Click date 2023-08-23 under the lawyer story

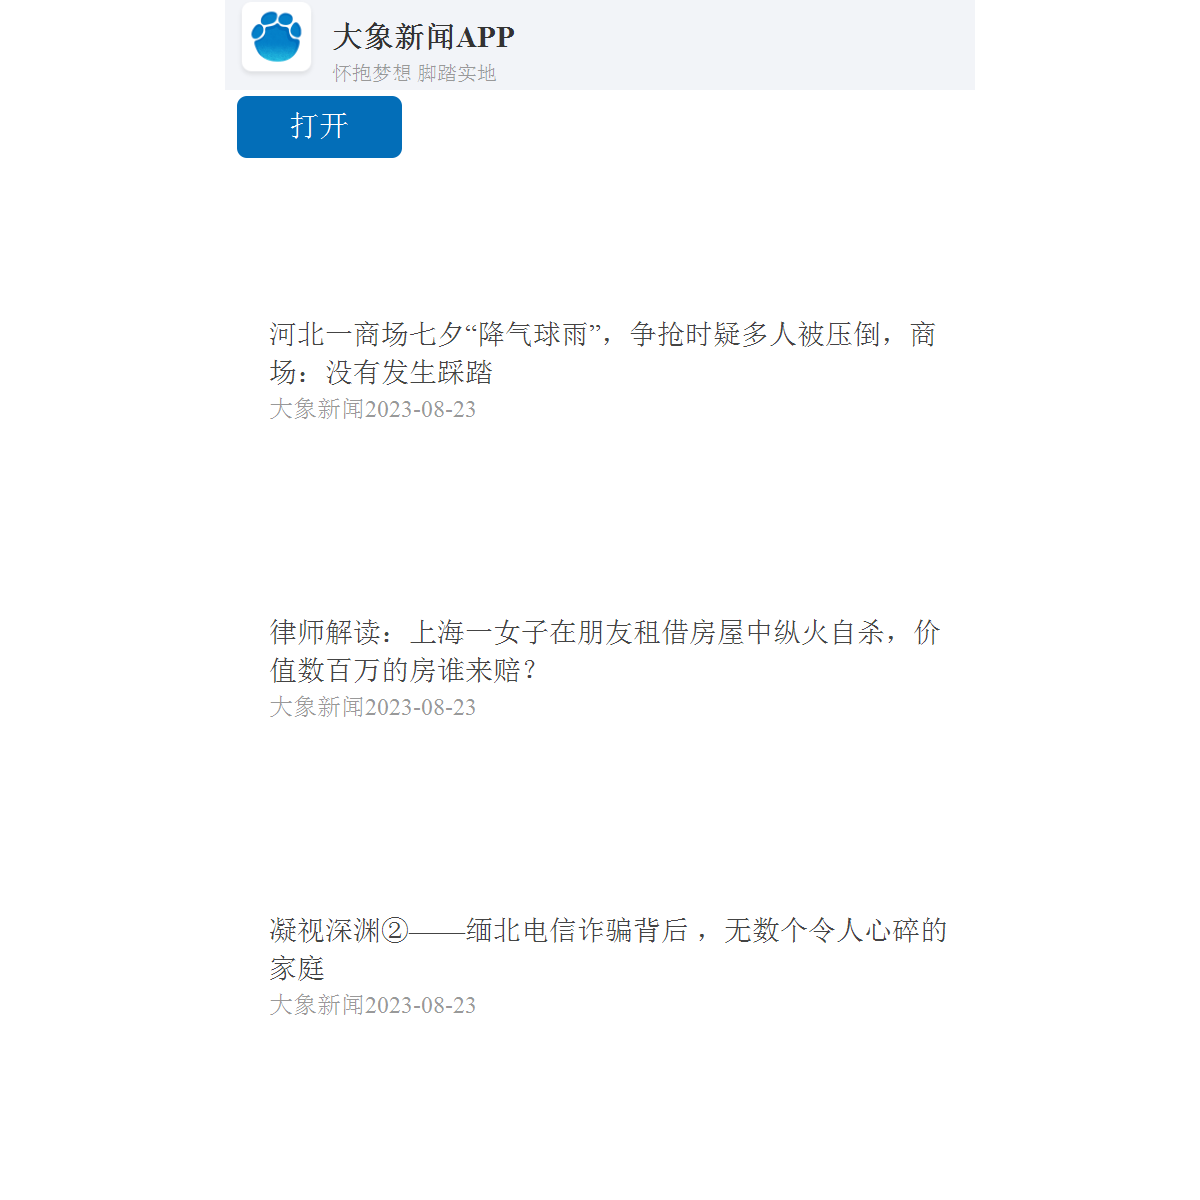click(420, 707)
